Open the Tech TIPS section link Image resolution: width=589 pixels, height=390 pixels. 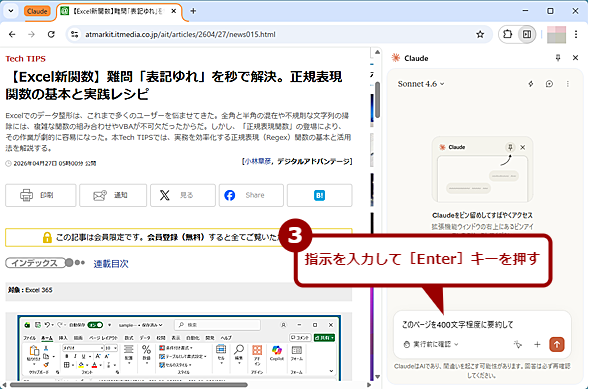26,59
